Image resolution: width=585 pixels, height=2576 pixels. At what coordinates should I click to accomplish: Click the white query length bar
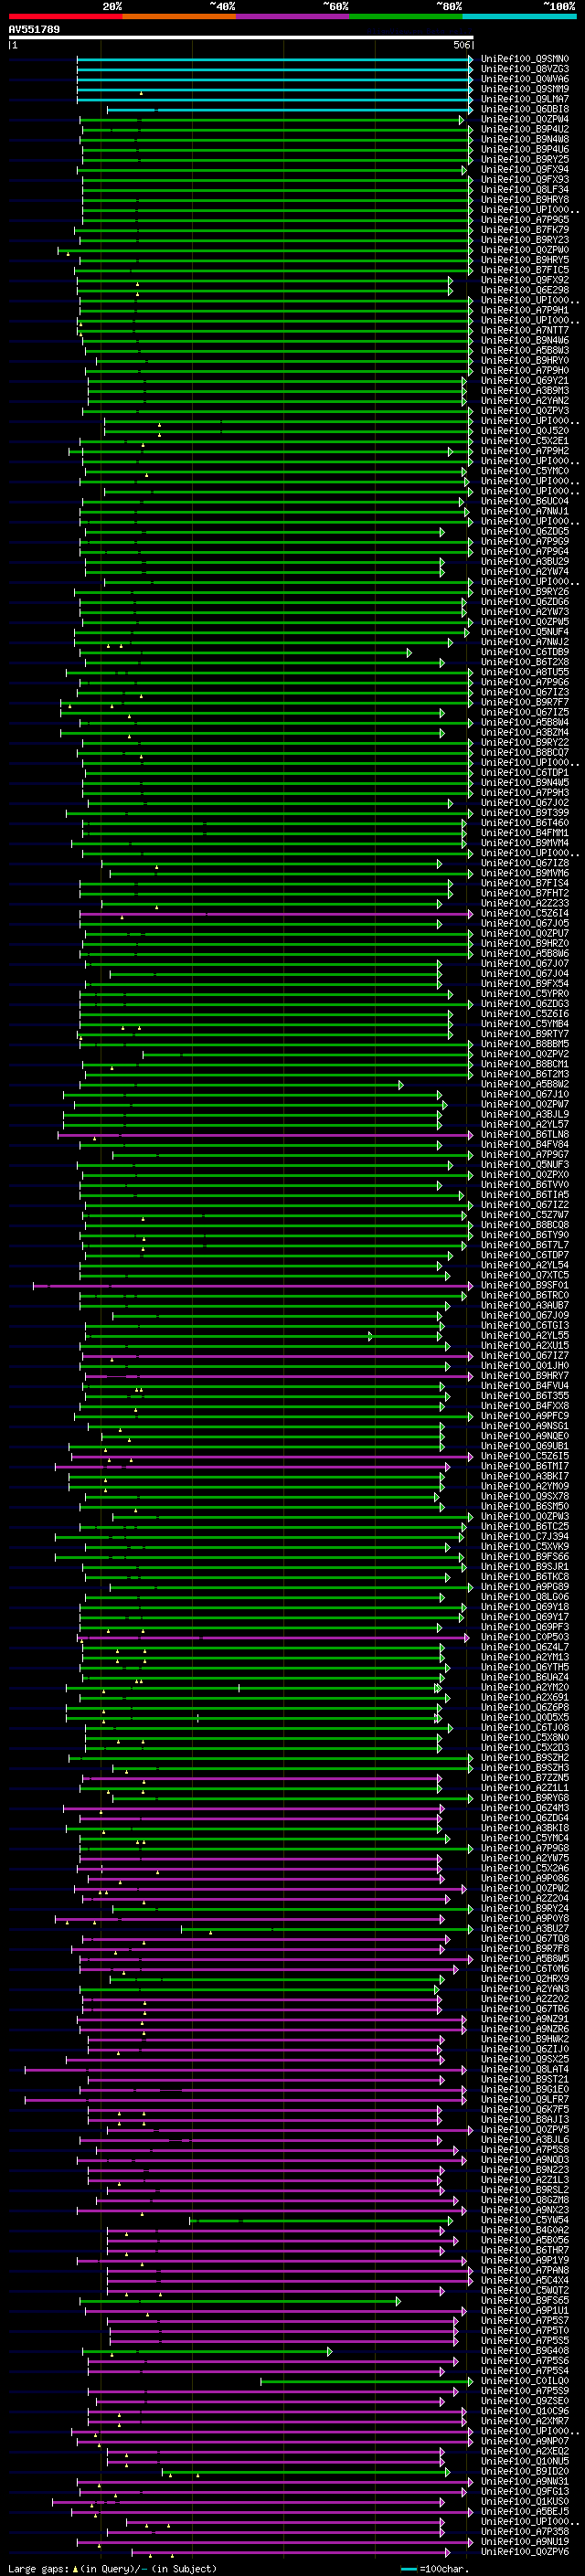pos(240,38)
